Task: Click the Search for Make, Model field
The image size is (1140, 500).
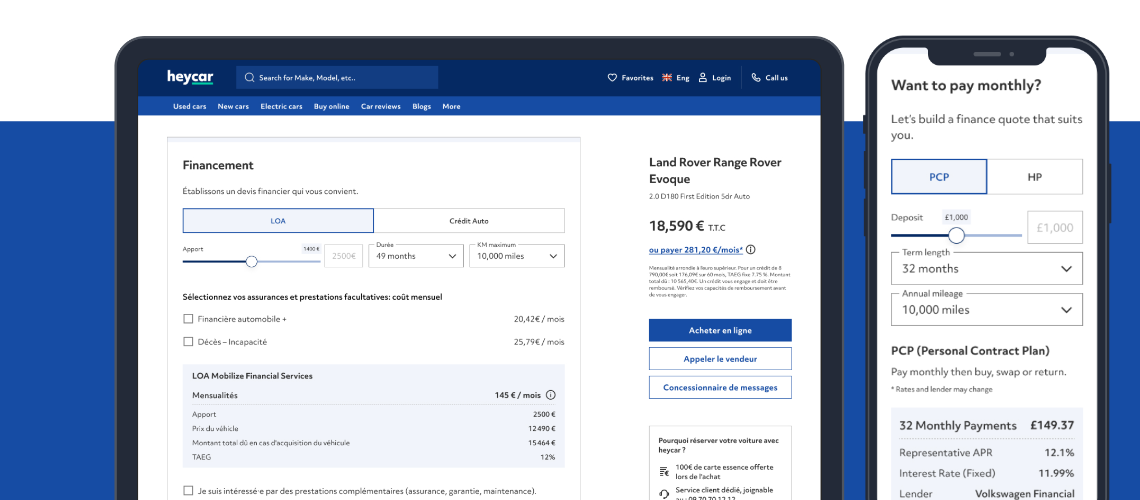Action: coord(337,78)
